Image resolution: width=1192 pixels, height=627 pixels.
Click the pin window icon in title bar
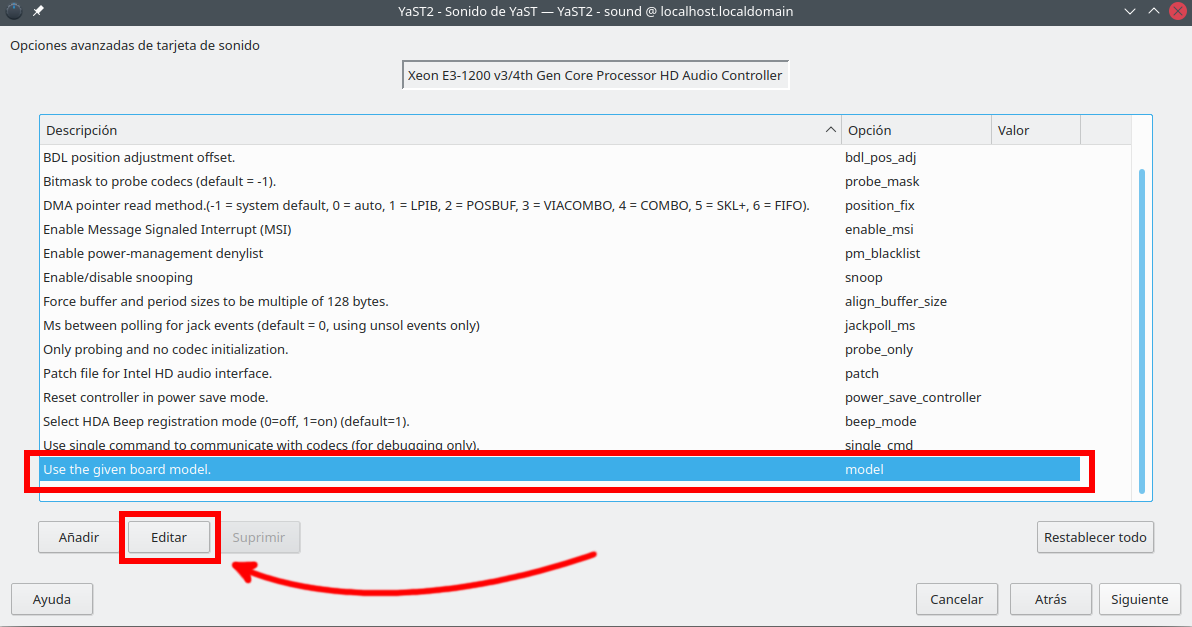tap(38, 11)
